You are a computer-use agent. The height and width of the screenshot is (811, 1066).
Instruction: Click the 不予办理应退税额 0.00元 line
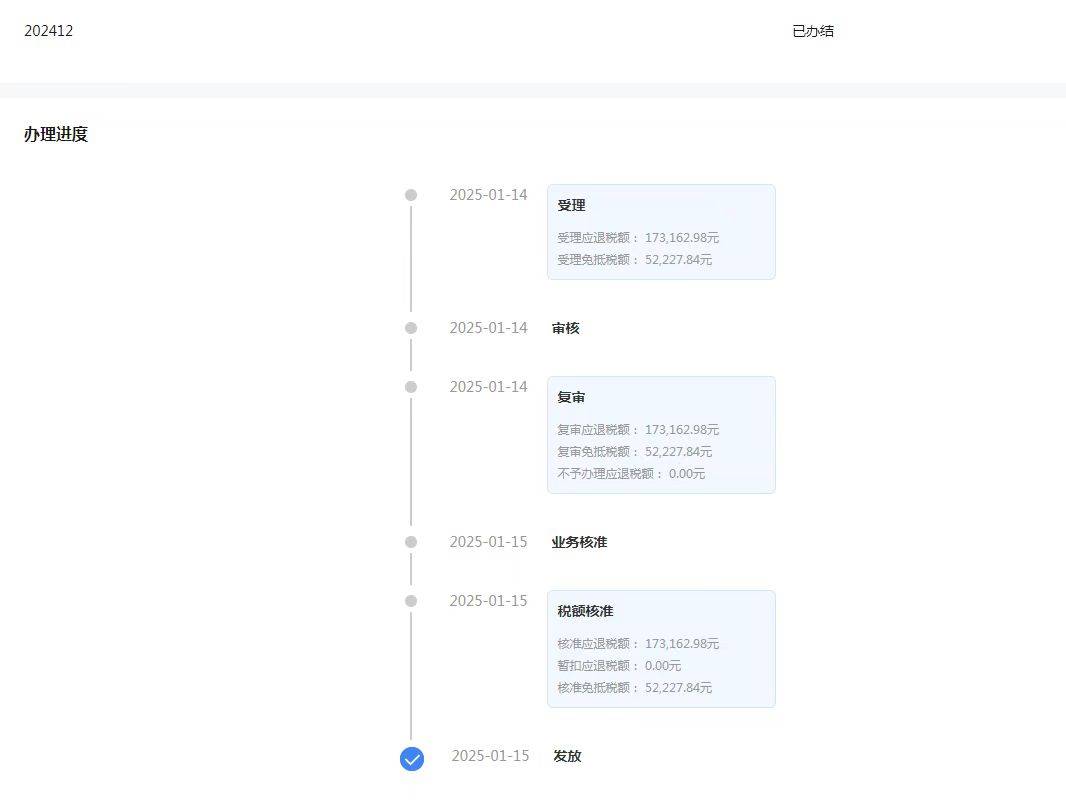631,474
